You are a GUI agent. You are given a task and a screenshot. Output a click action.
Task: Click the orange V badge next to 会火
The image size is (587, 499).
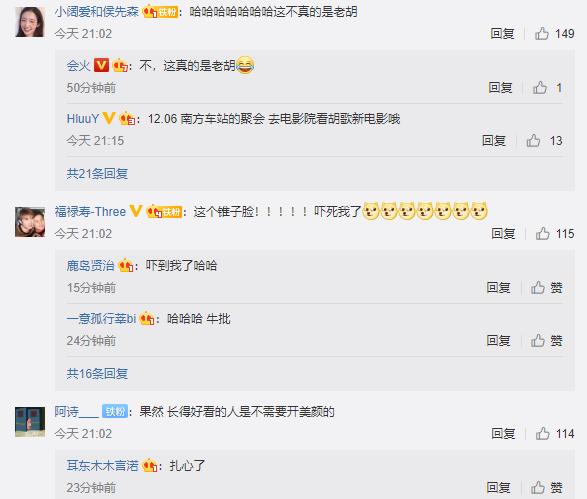point(101,65)
